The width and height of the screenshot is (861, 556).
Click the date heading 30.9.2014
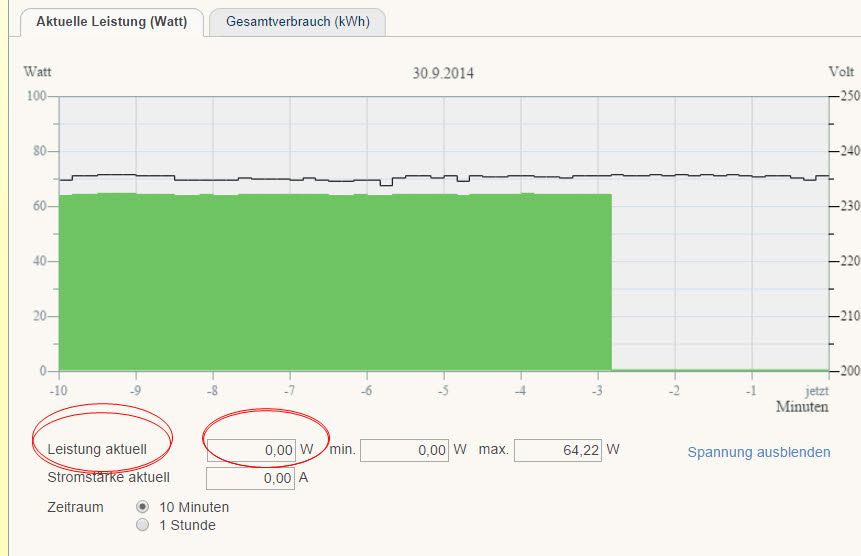(x=442, y=73)
